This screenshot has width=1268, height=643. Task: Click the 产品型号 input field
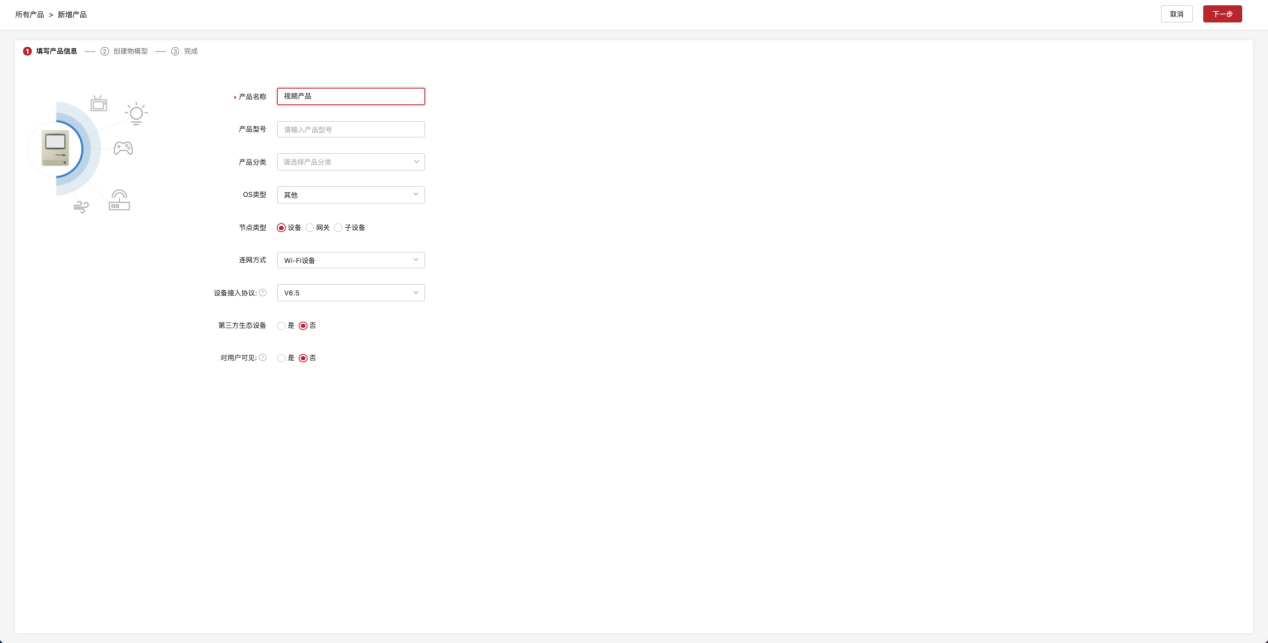pos(350,129)
